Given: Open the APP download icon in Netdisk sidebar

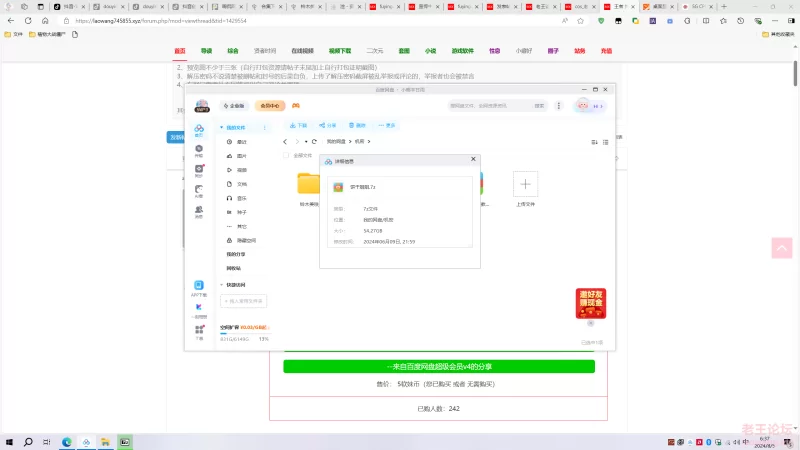Looking at the screenshot, I should pyautogui.click(x=199, y=288).
